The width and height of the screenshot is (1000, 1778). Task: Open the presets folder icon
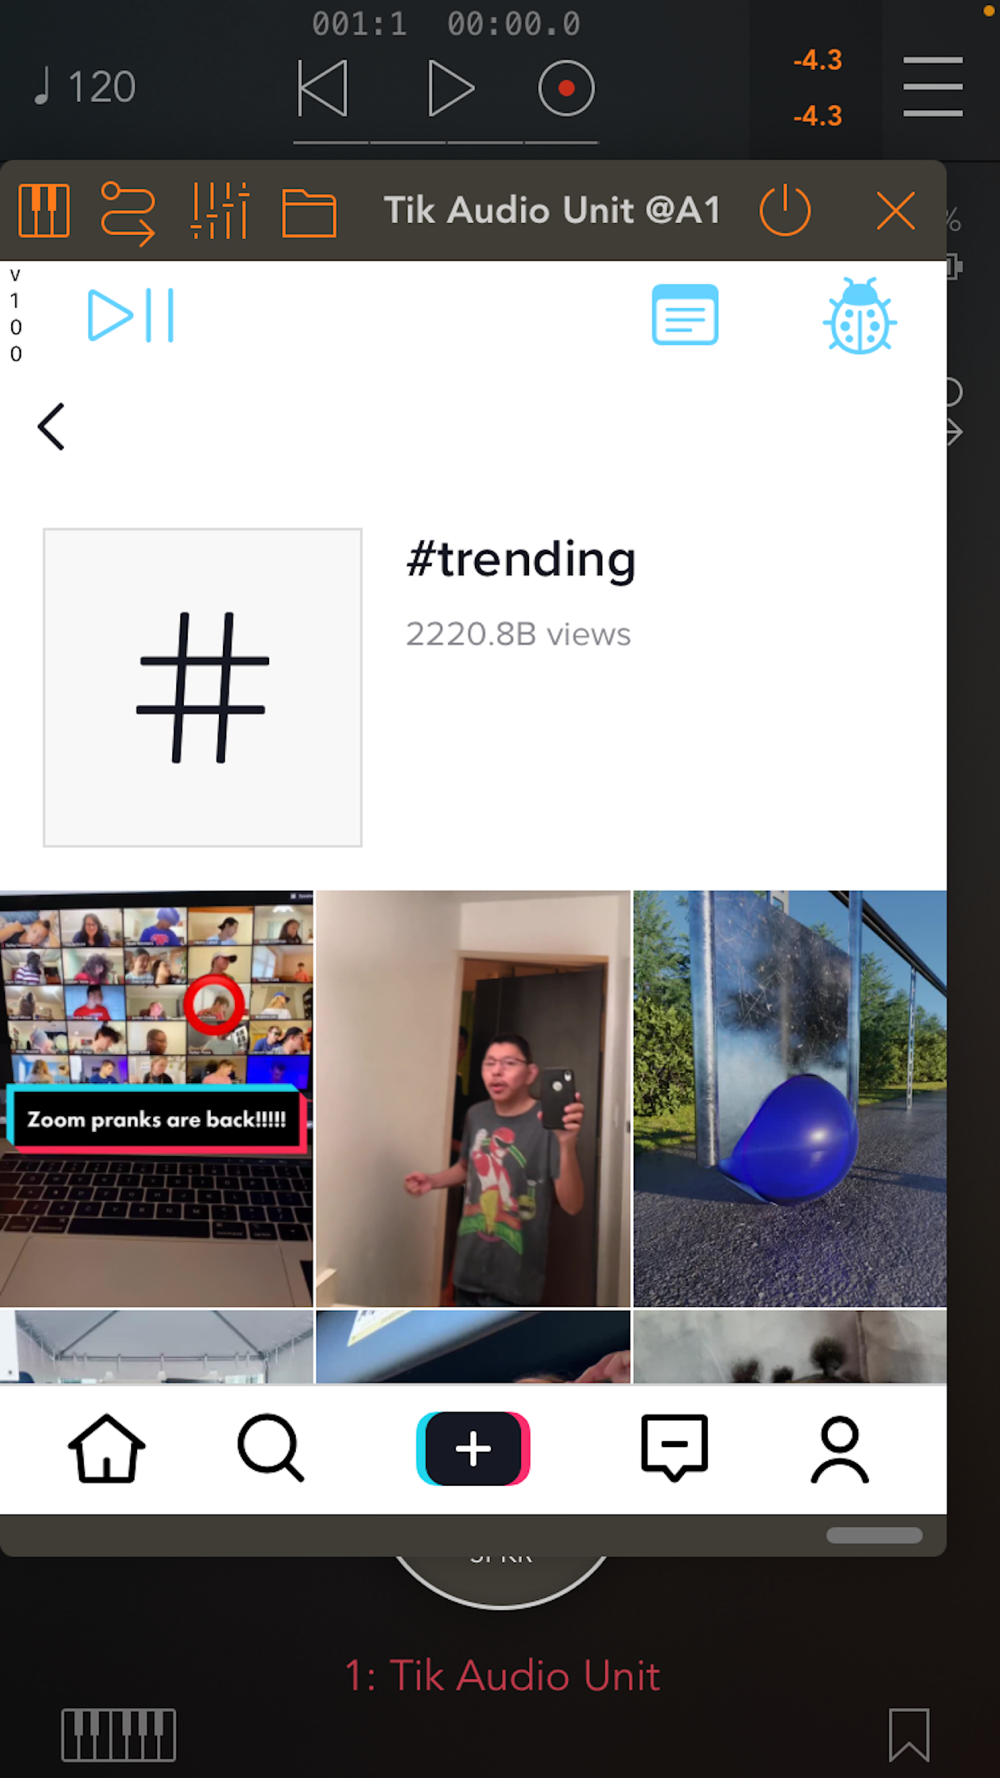309,212
